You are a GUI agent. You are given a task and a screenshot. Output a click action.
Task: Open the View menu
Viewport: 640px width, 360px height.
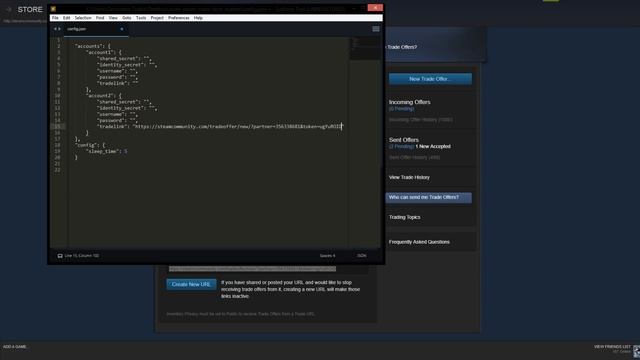(x=113, y=18)
